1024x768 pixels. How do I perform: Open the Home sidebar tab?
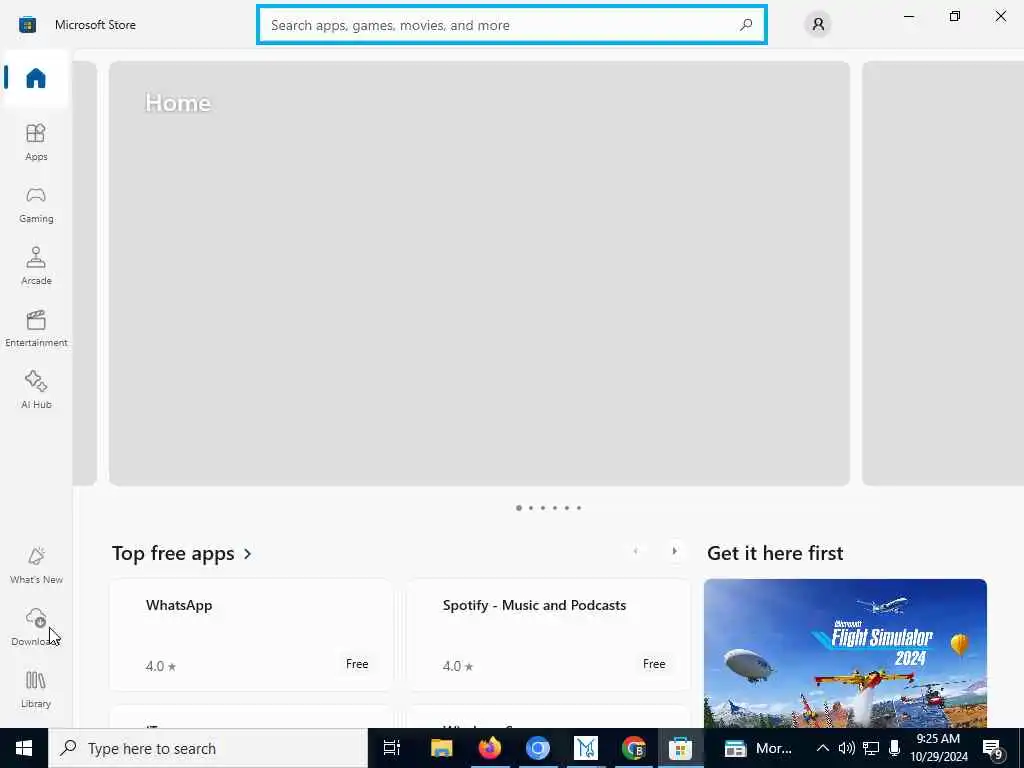coord(36,78)
